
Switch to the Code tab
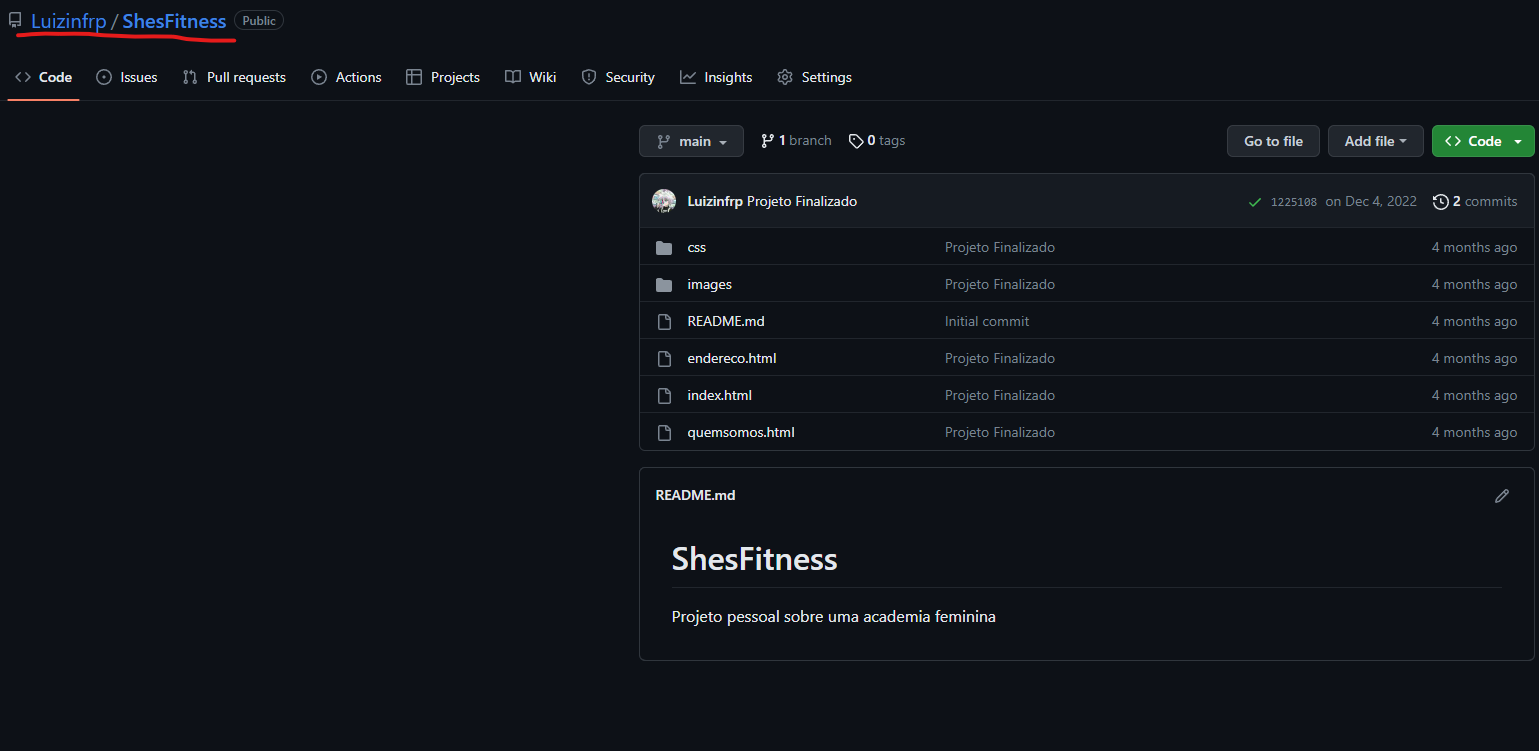click(43, 77)
